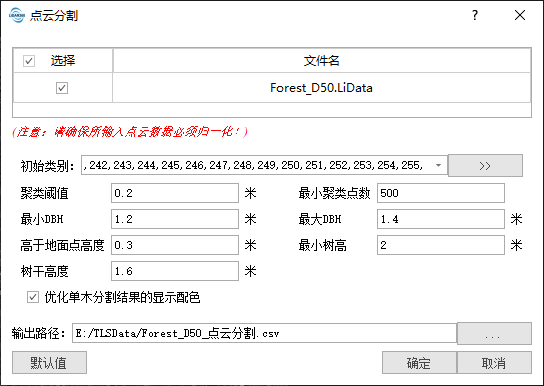
Task: Click the ... browse button for output path
Action: click(494, 334)
